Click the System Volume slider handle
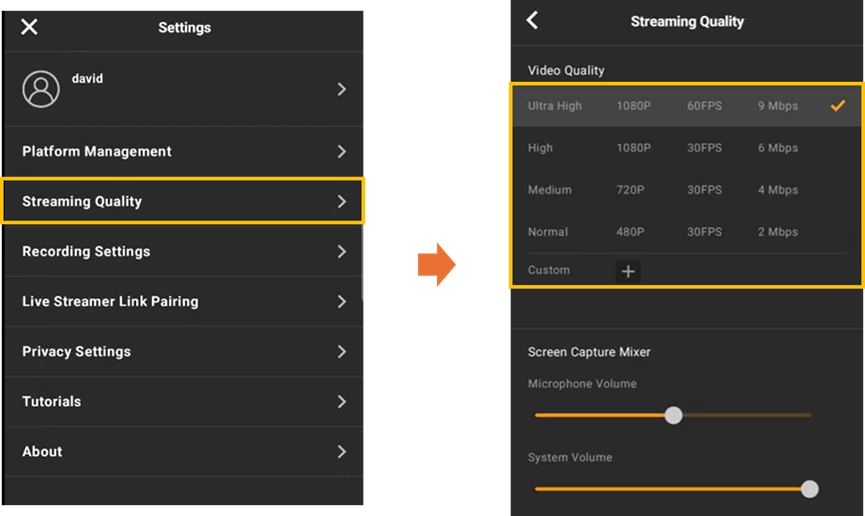The height and width of the screenshot is (516, 865). click(810, 489)
